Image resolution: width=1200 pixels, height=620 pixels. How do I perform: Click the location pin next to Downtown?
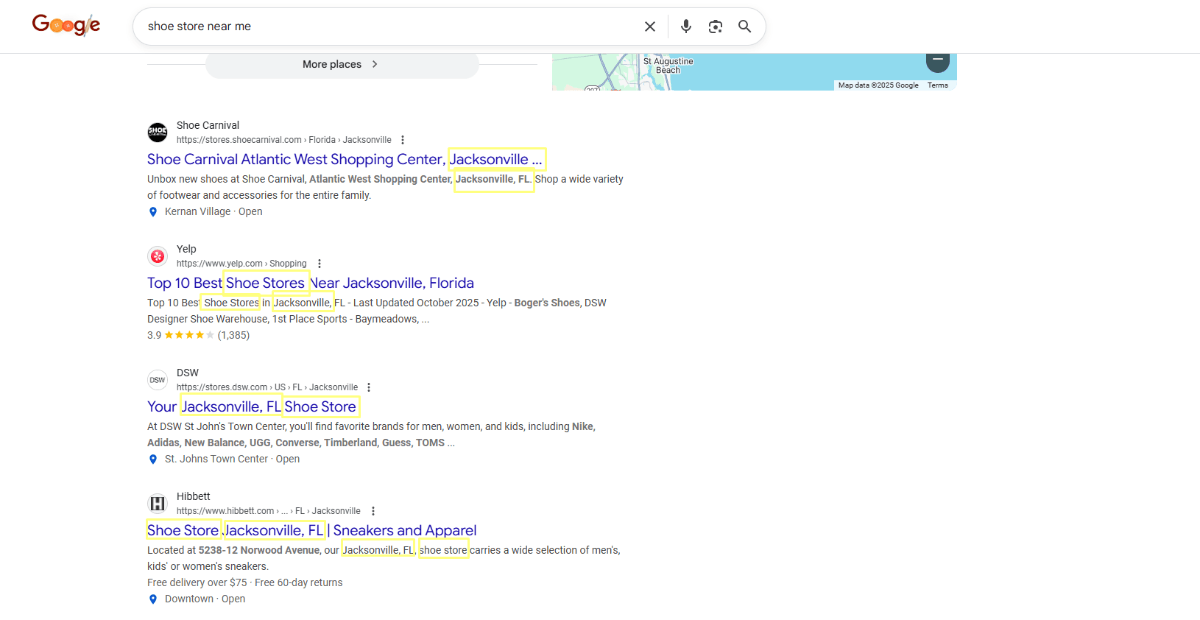(x=153, y=598)
